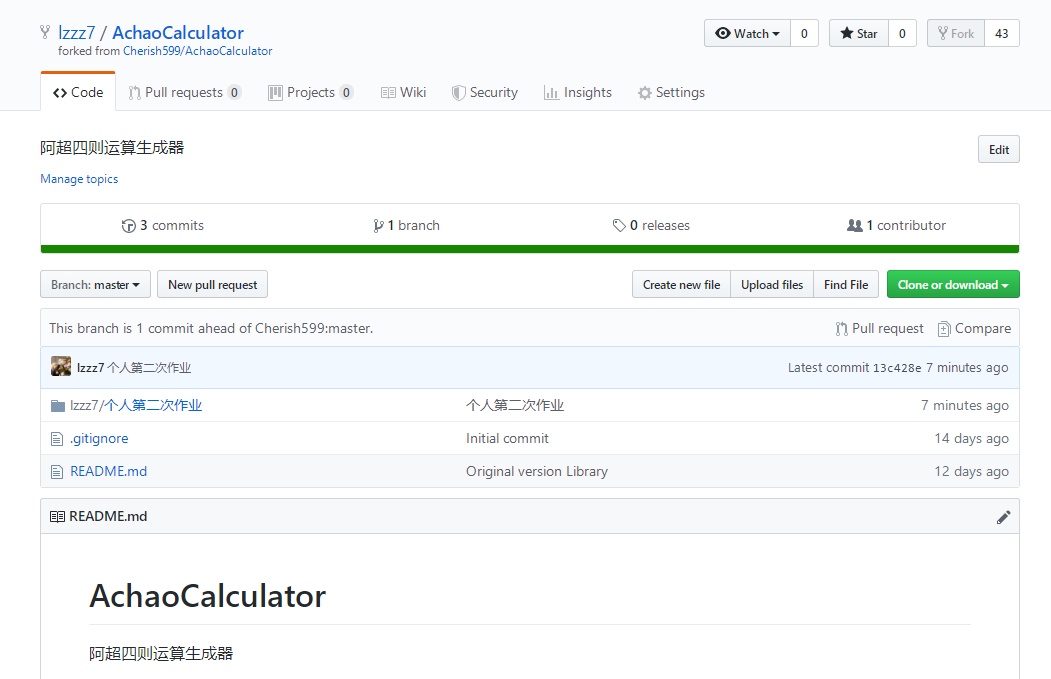Click the fork icon beside lzzz7 repository name
This screenshot has width=1051, height=679.
point(45,32)
